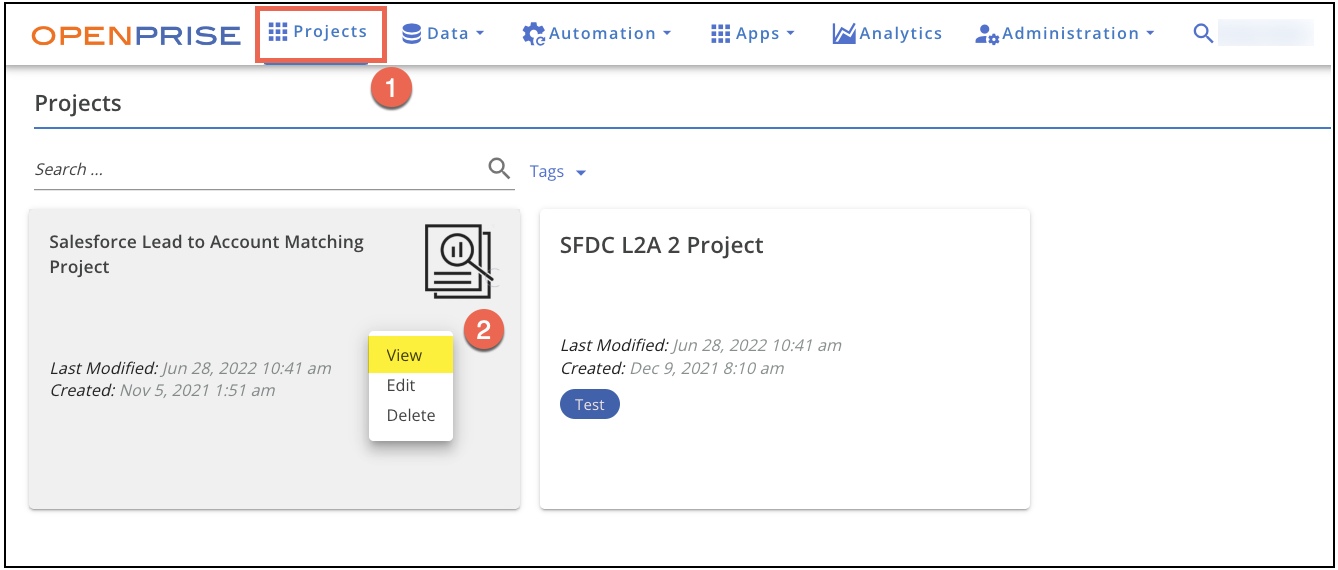
Task: Click the Projects page heading
Action: point(78,103)
